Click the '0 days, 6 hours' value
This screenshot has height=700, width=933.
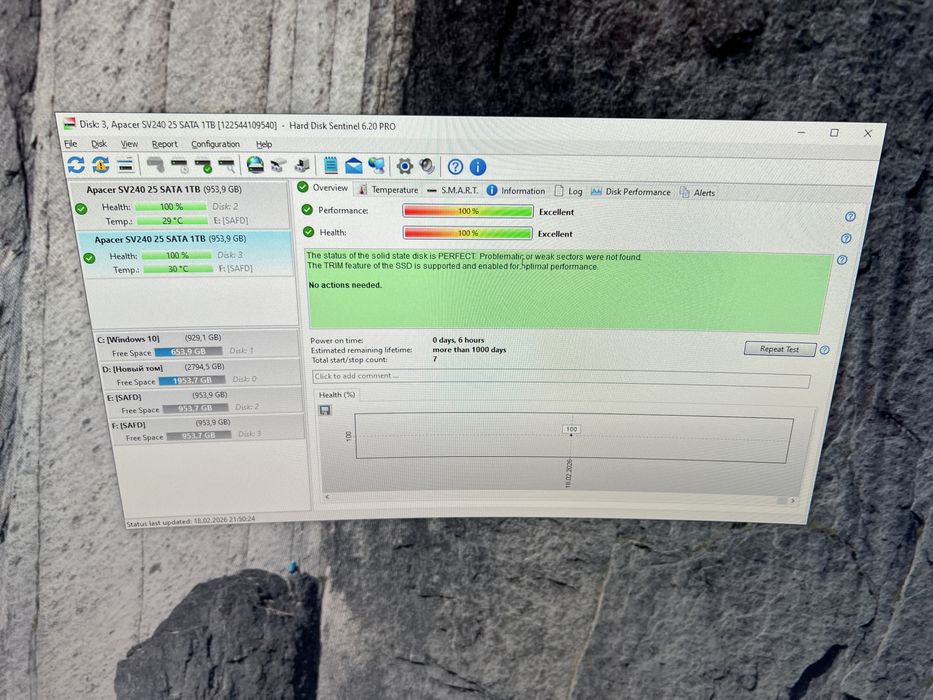tap(458, 340)
